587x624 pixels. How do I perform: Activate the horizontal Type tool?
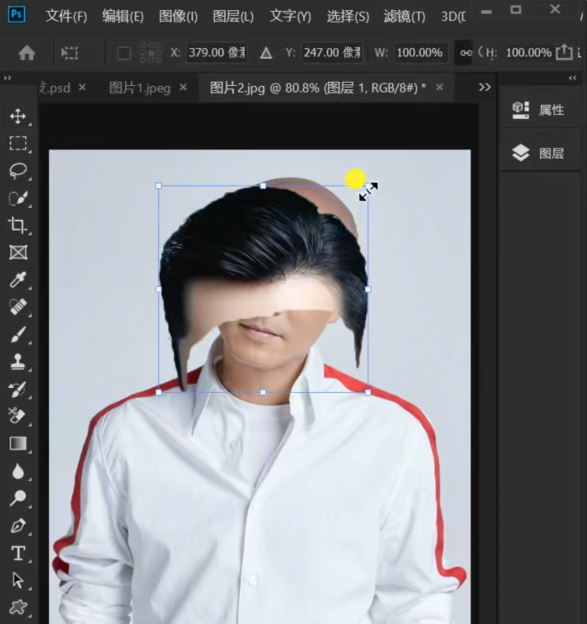[x=18, y=553]
